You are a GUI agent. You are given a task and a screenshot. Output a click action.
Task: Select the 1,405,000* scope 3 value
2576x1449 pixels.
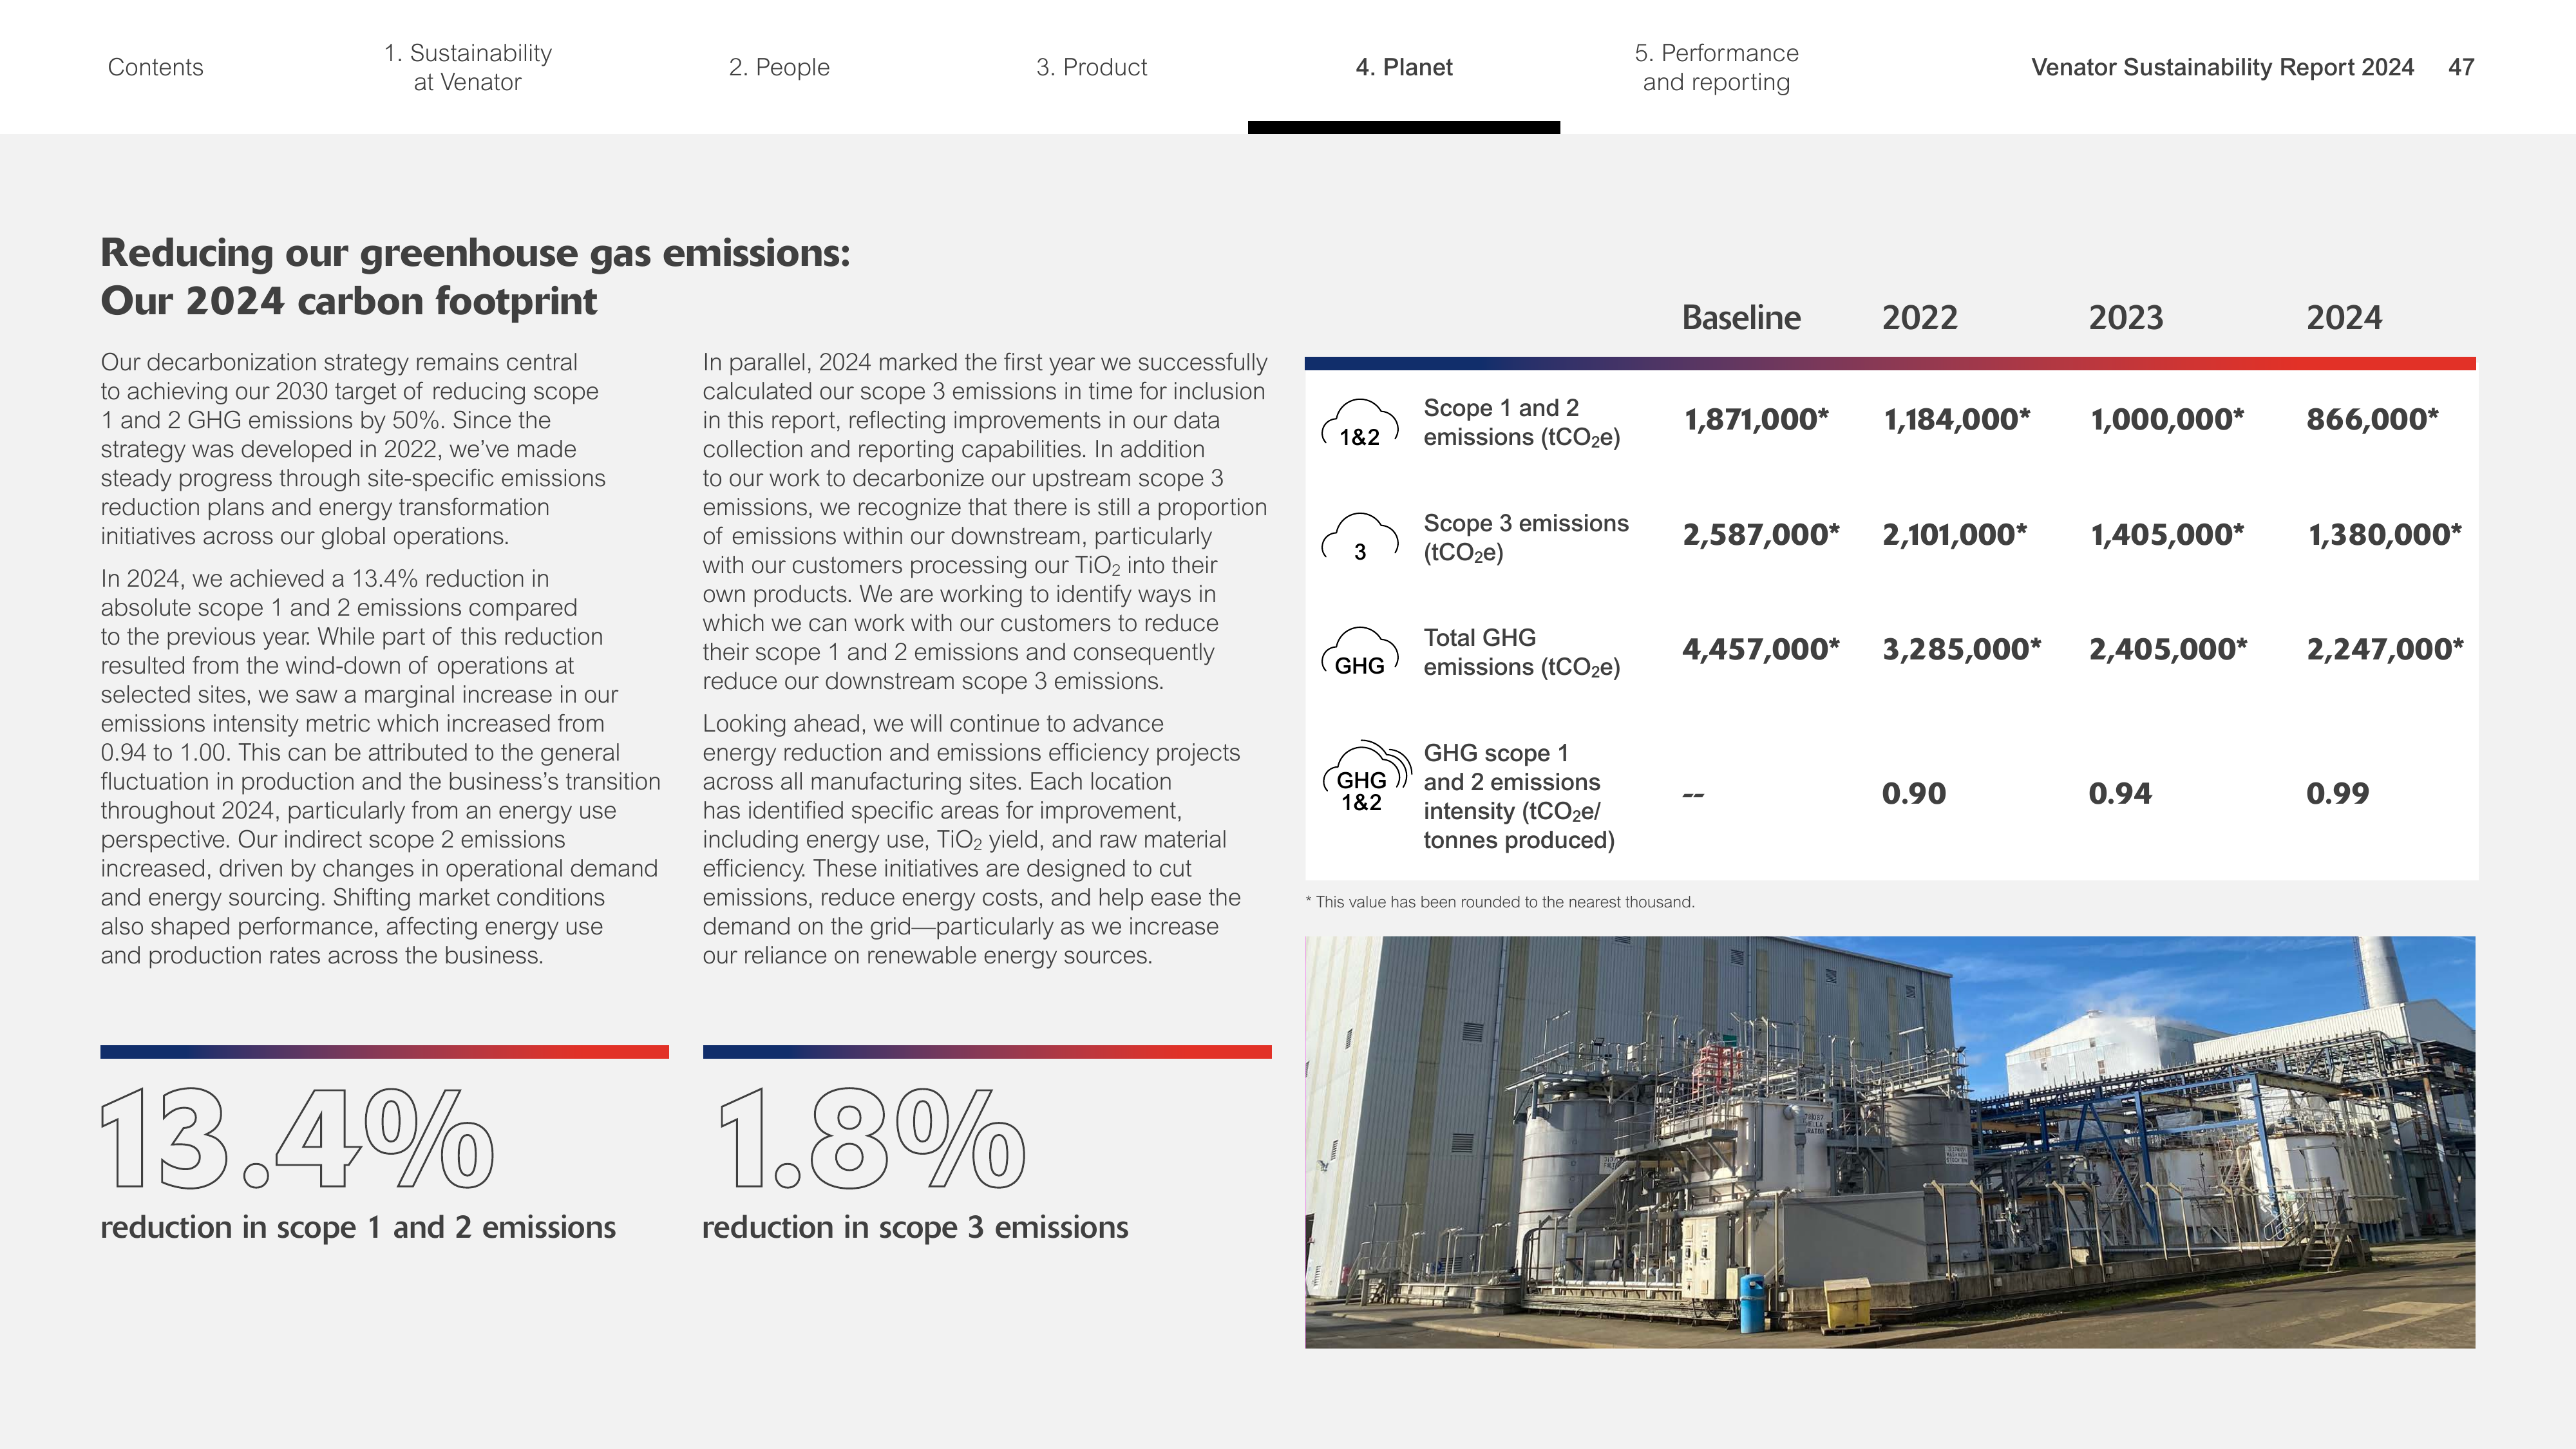coord(2167,534)
